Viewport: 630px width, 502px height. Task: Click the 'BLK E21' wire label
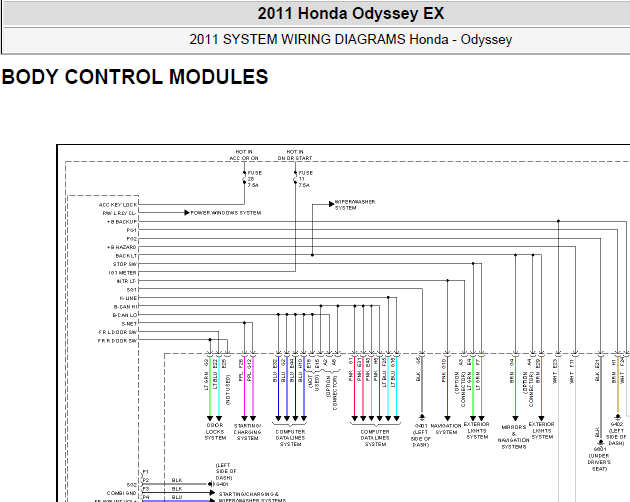click(597, 371)
